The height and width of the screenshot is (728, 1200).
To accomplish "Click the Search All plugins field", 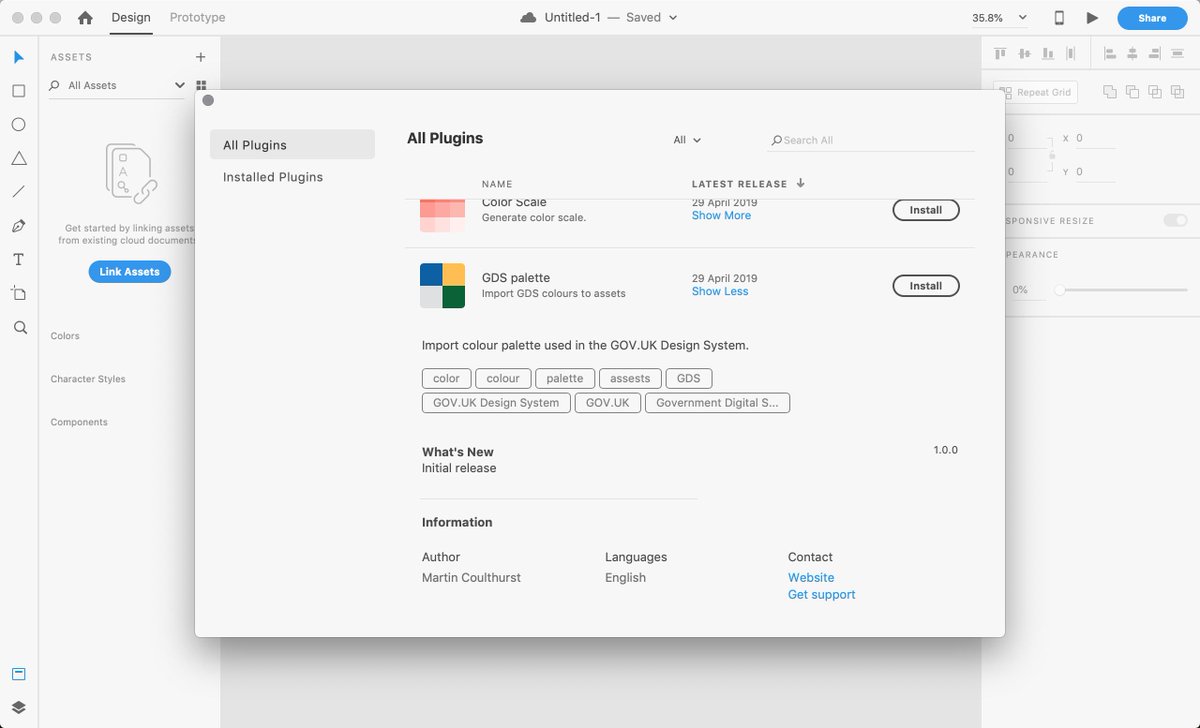I will click(870, 141).
